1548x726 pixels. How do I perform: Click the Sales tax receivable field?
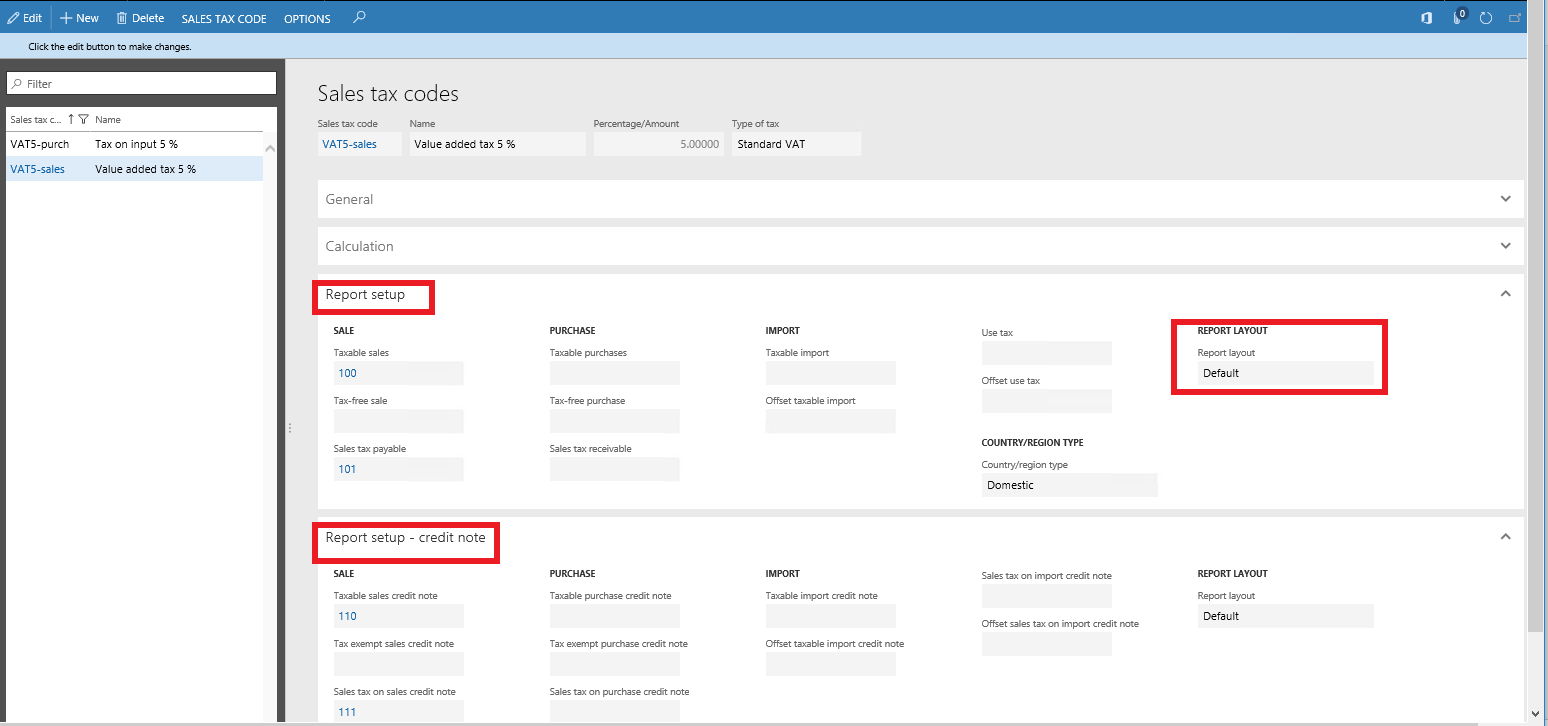pyautogui.click(x=614, y=469)
